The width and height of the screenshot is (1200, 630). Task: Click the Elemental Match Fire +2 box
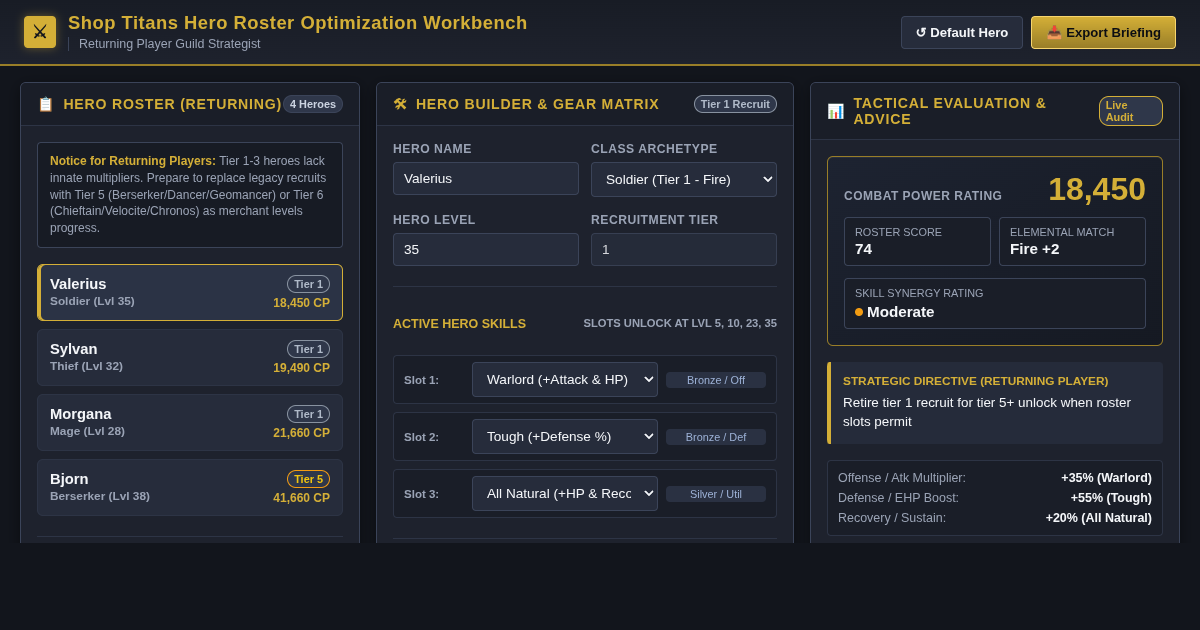1072,241
